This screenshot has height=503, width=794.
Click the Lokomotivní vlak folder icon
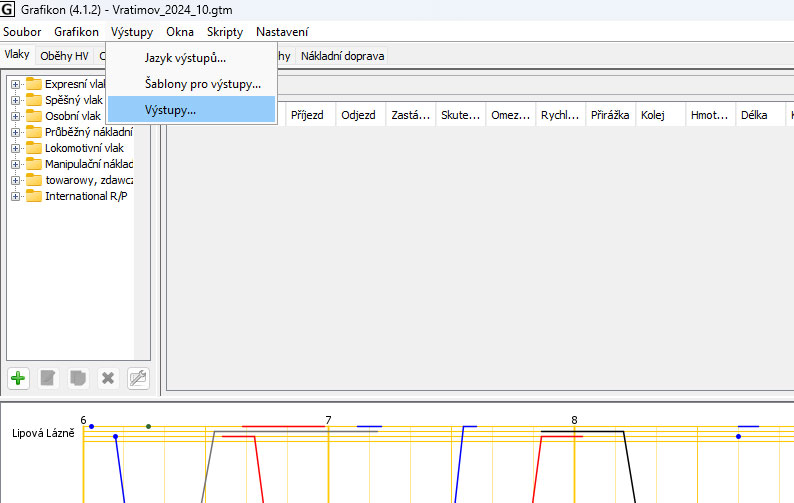[34, 148]
